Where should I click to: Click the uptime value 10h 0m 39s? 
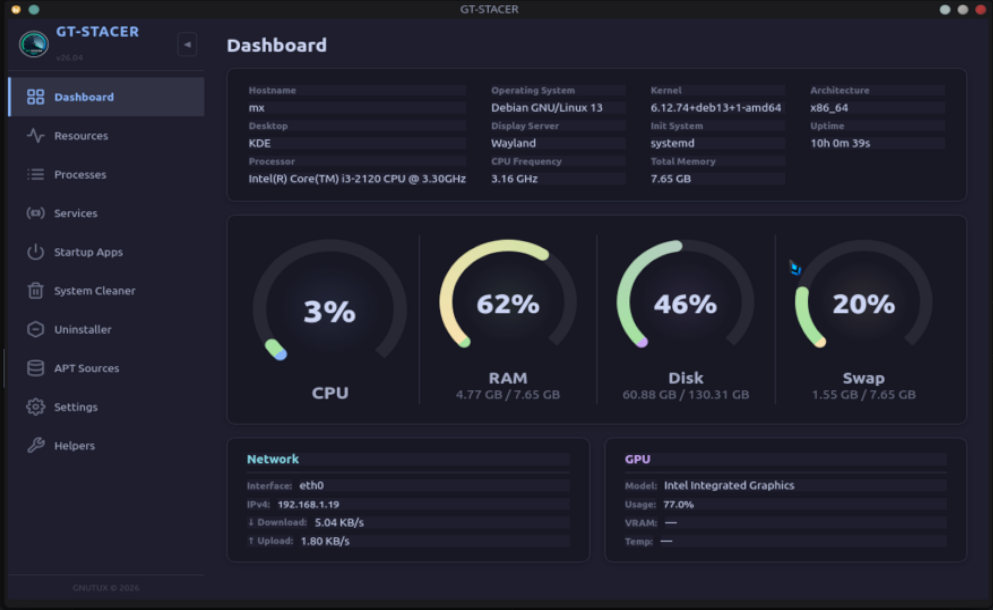point(840,143)
